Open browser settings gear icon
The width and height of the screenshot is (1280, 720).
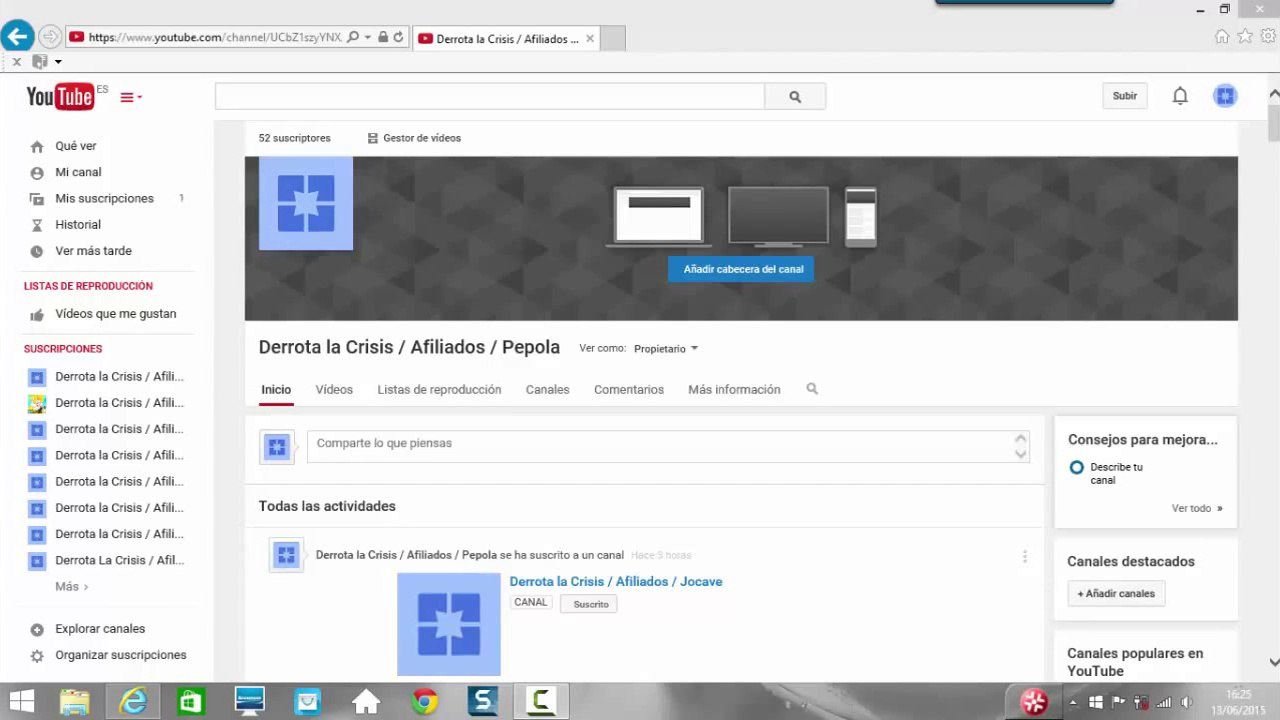pos(1268,36)
